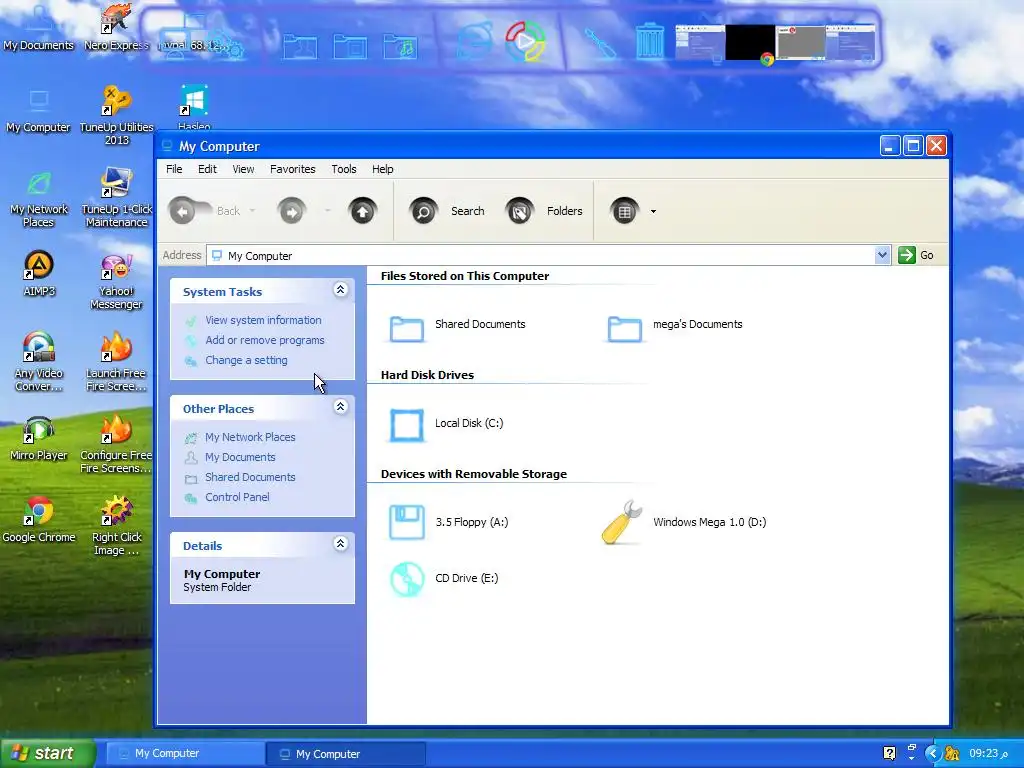Switch to first My Computer taskbar button
The image size is (1024, 768).
tap(185, 754)
